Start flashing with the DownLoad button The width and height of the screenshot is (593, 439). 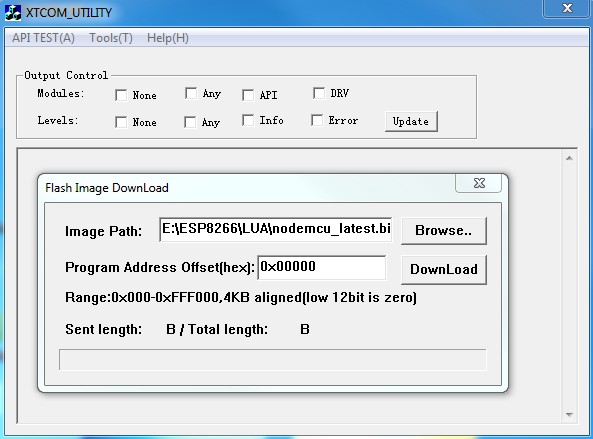click(x=444, y=269)
